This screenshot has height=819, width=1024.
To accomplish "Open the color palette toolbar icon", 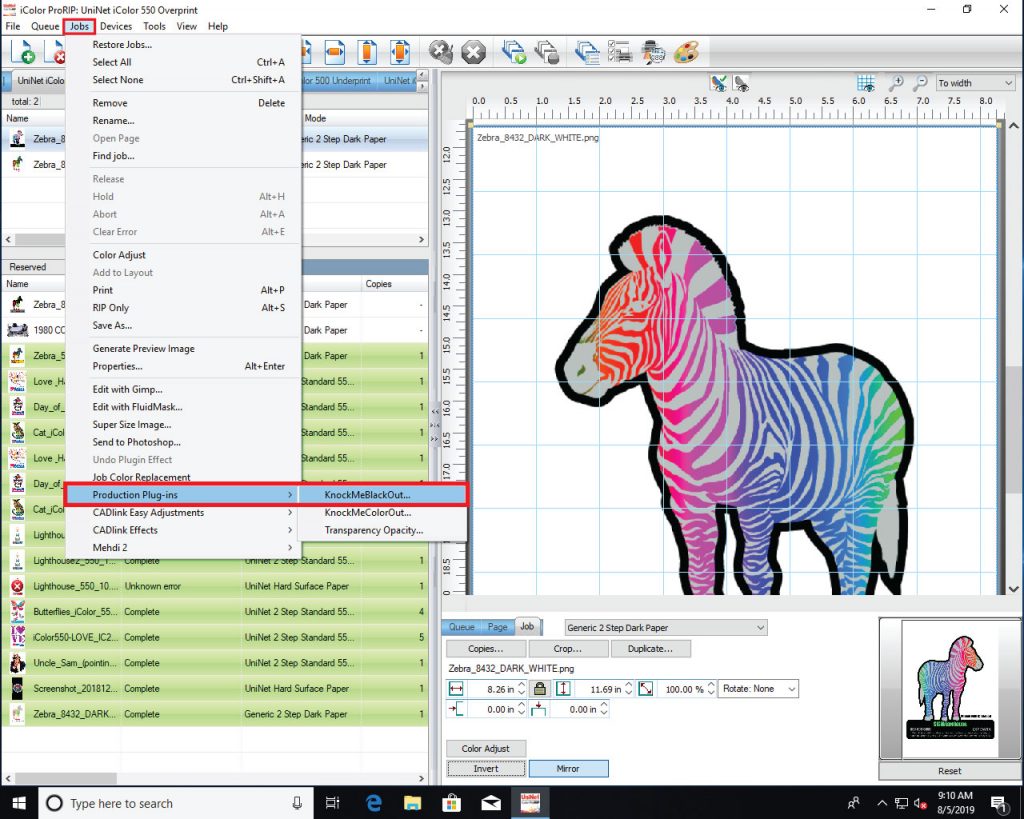I will tap(686, 52).
